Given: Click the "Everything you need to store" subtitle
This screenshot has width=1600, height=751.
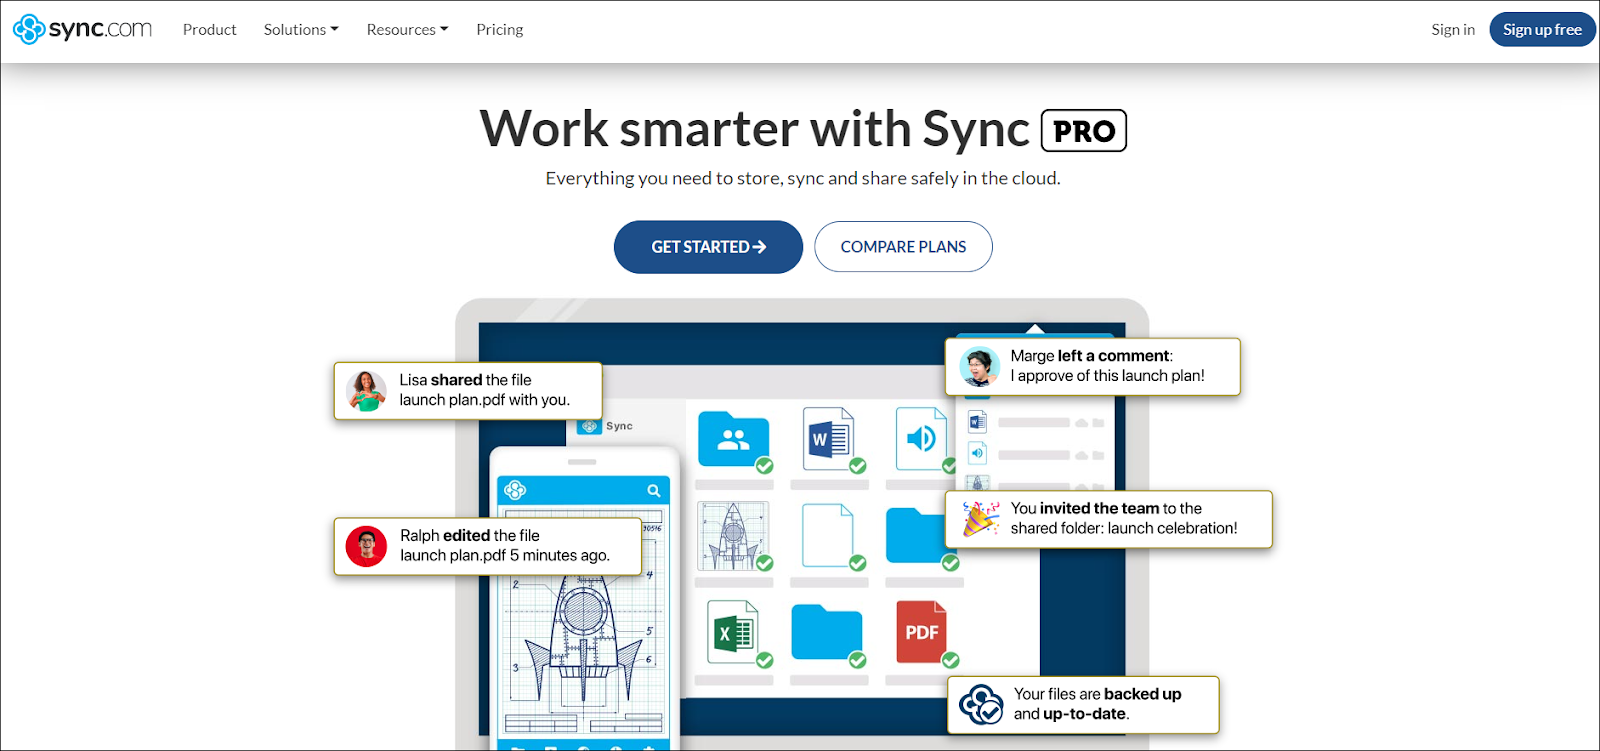Looking at the screenshot, I should point(803,178).
